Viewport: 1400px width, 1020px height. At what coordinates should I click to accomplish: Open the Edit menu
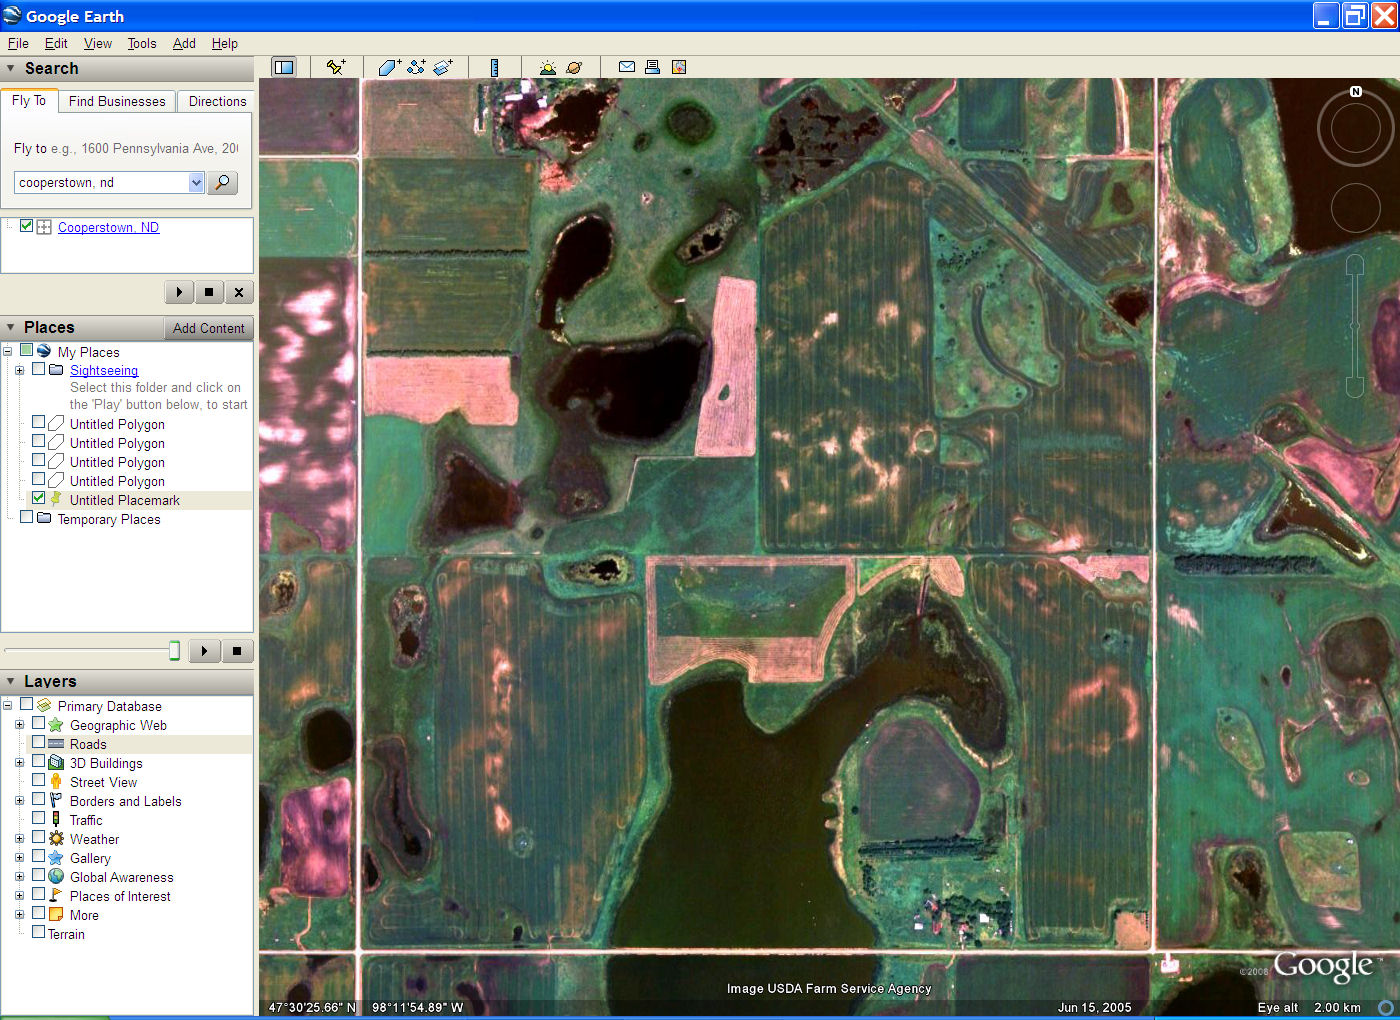click(56, 43)
